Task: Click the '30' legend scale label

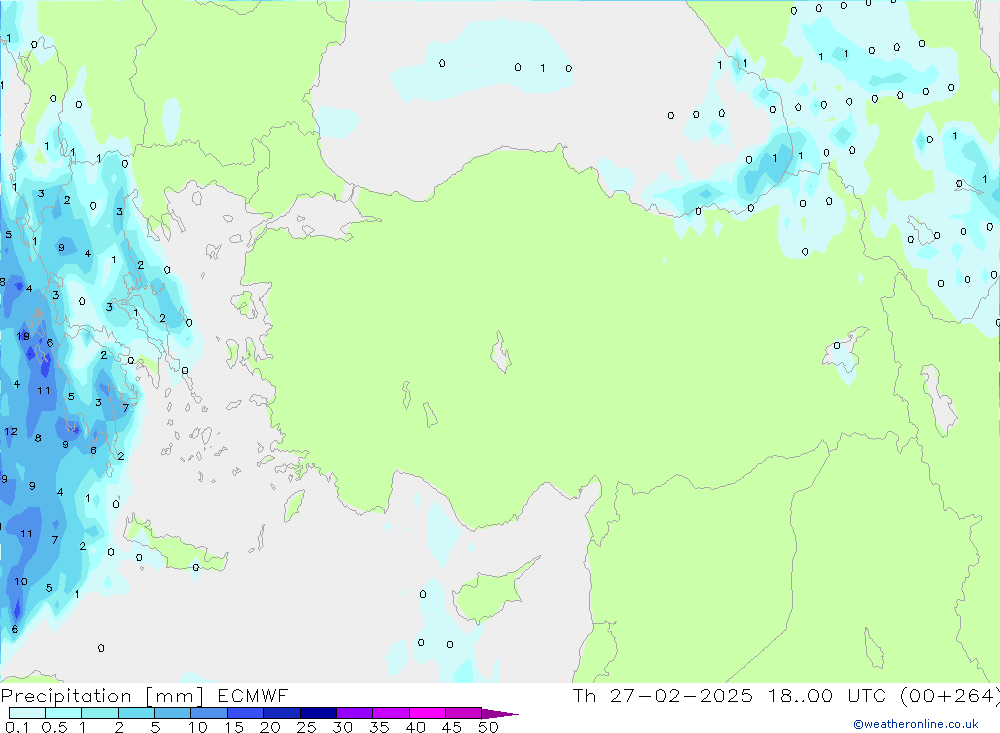Action: pyautogui.click(x=343, y=727)
